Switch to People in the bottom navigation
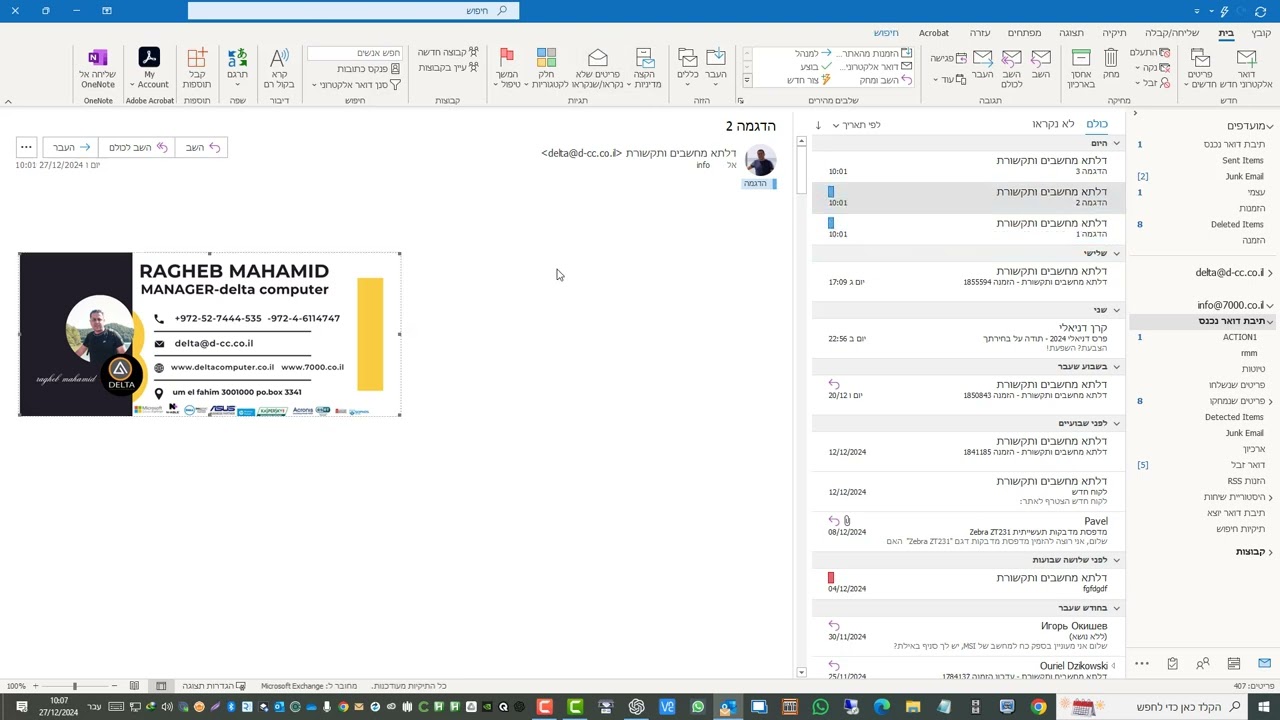This screenshot has height=720, width=1280. (x=1203, y=663)
